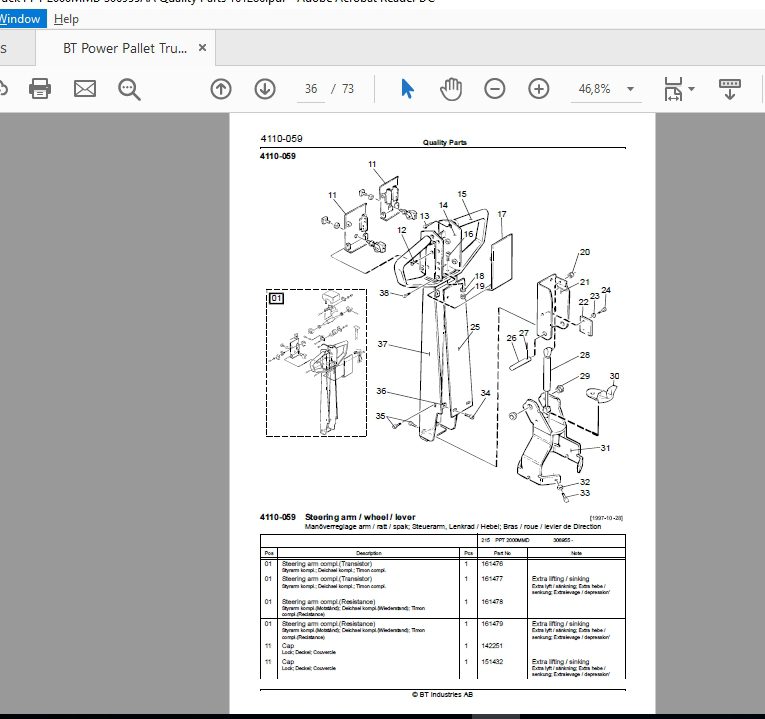Click the Steering arm / wheel / lever heading
Image resolution: width=765 pixels, height=719 pixels.
[x=360, y=517]
